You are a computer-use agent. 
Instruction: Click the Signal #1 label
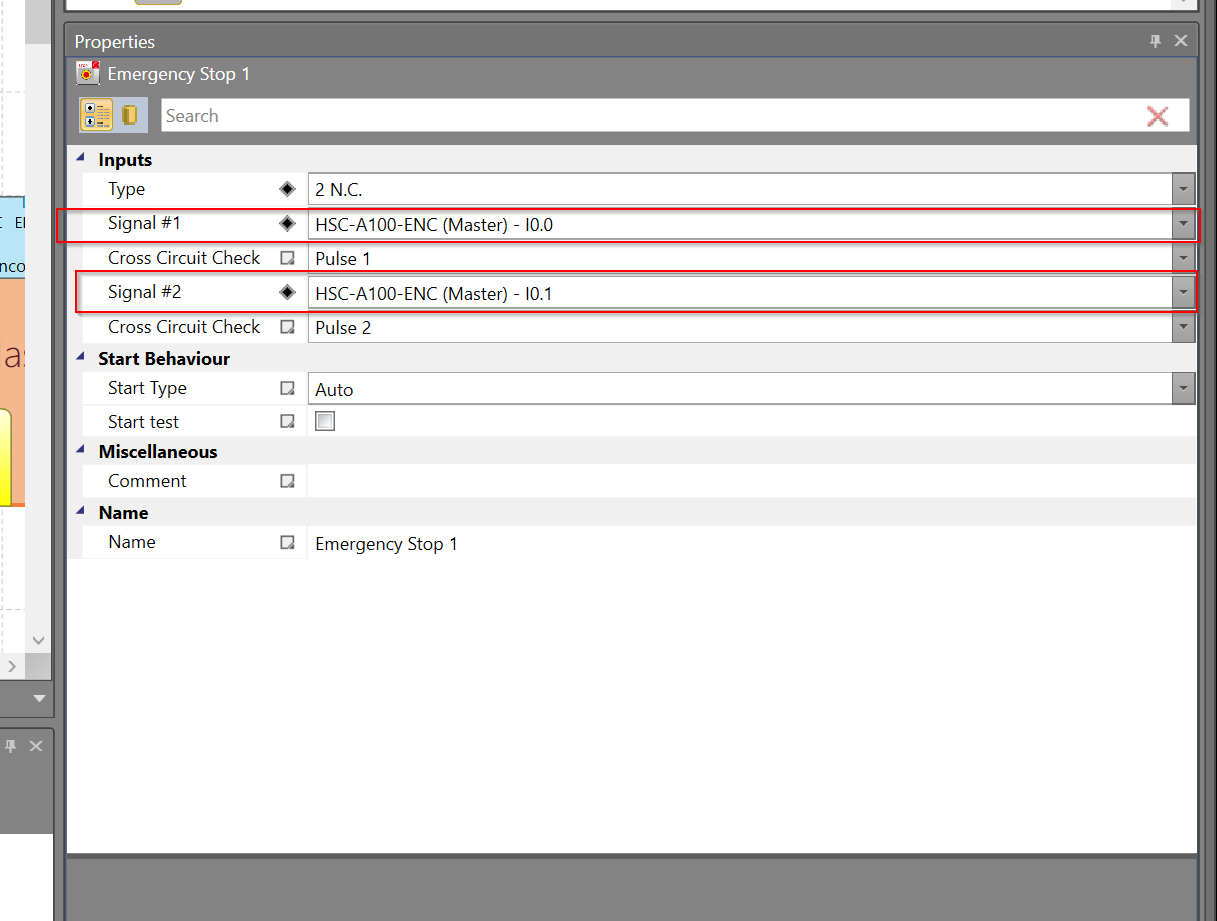(x=146, y=223)
